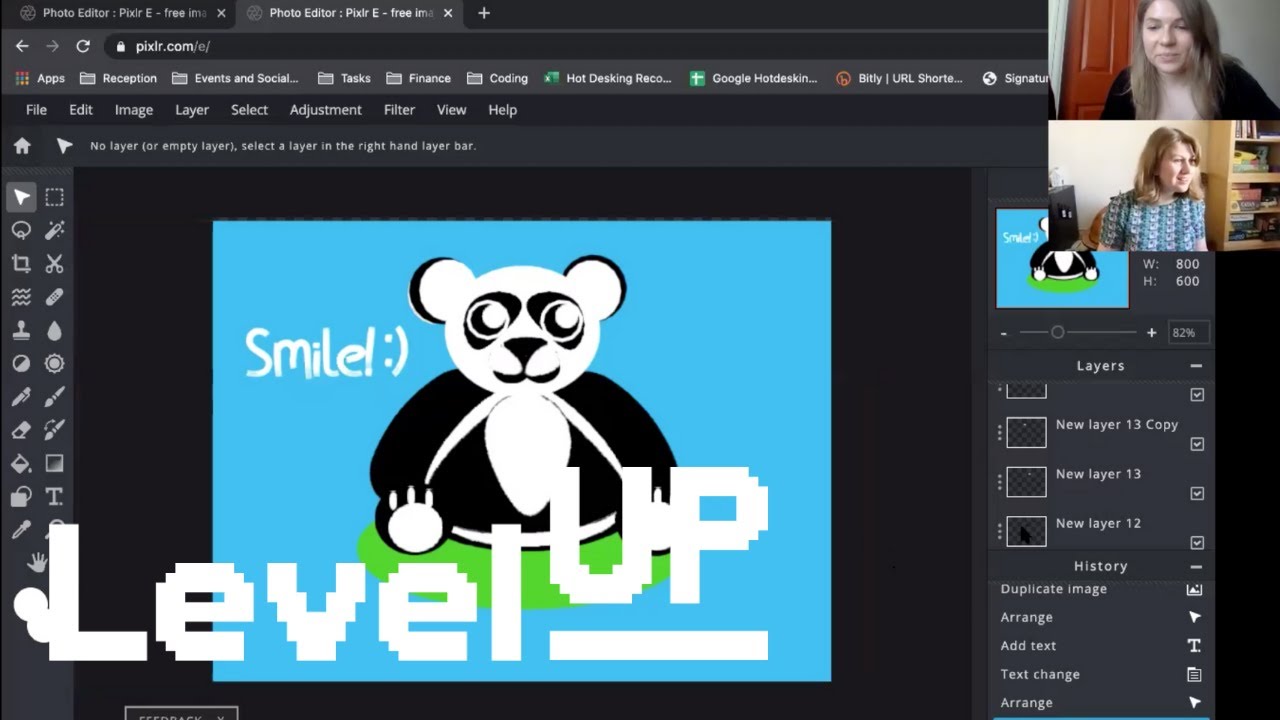The image size is (1280, 720).
Task: Open the Tasks bookmarks folder
Action: click(344, 78)
